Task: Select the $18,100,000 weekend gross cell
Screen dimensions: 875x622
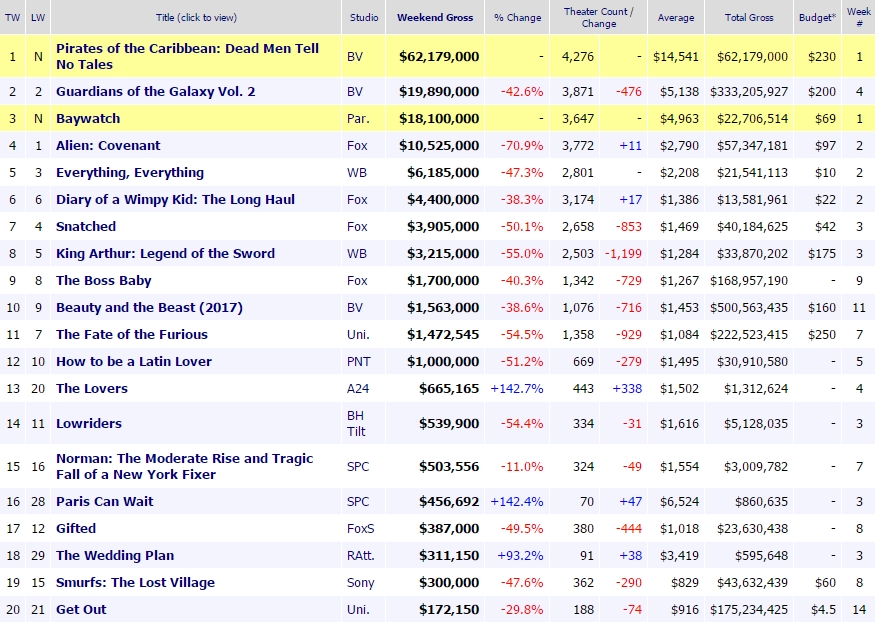Action: [x=439, y=118]
